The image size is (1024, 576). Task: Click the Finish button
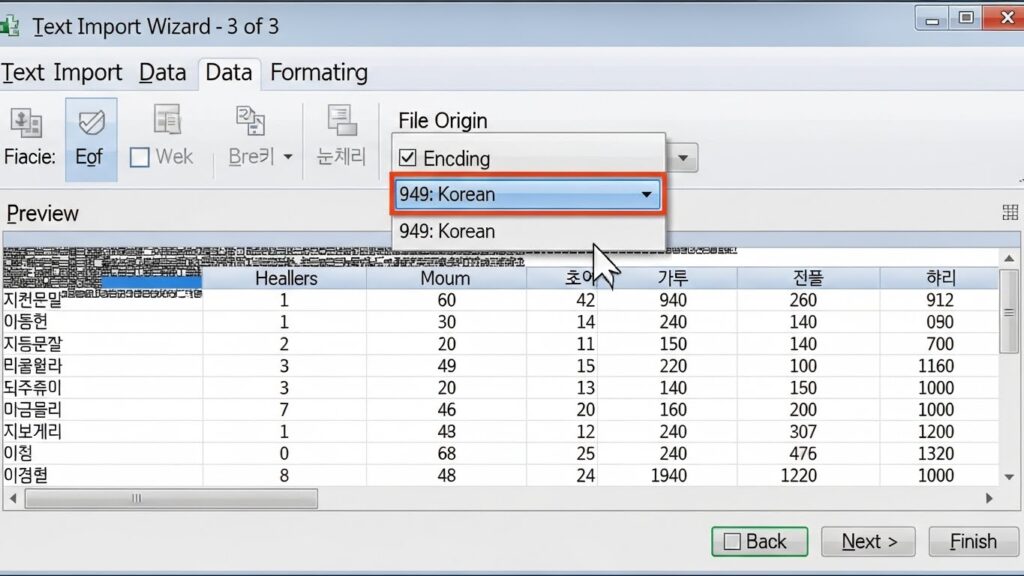(x=972, y=541)
